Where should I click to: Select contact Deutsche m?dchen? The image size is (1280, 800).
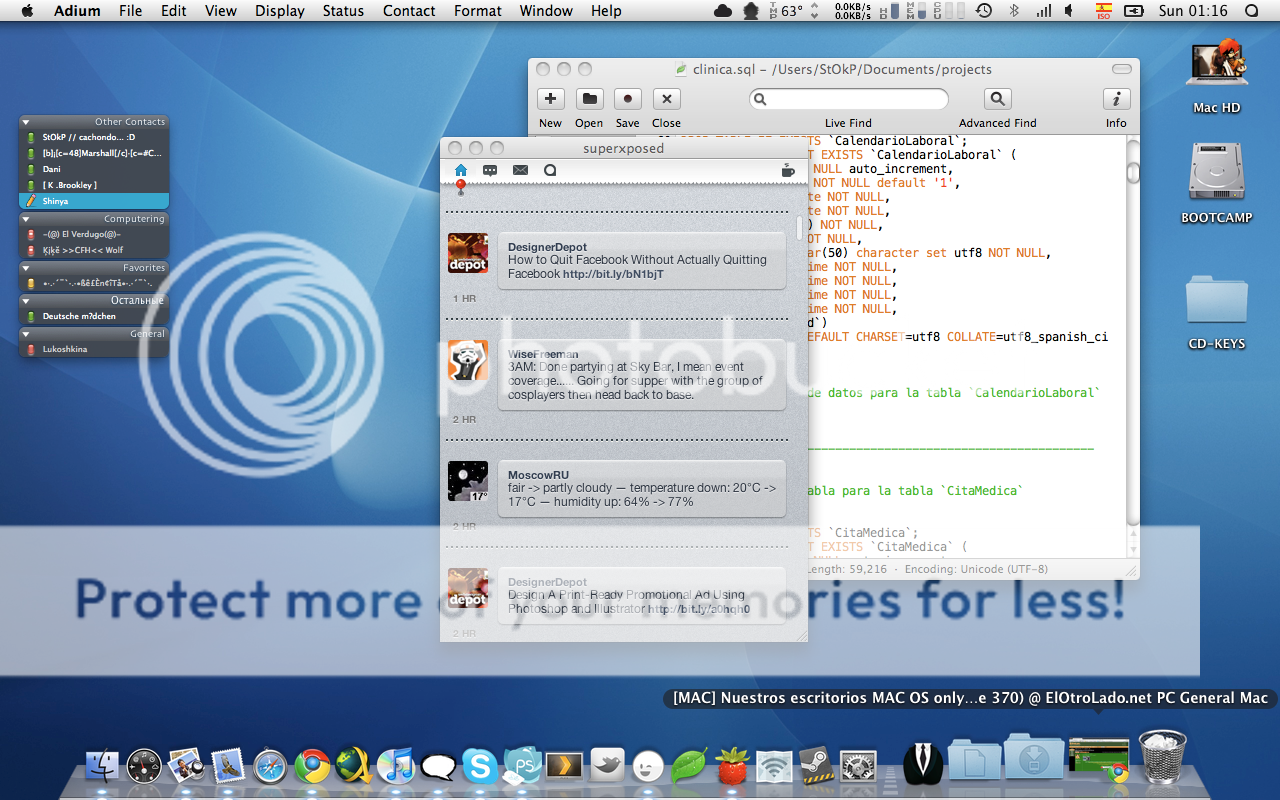(94, 316)
